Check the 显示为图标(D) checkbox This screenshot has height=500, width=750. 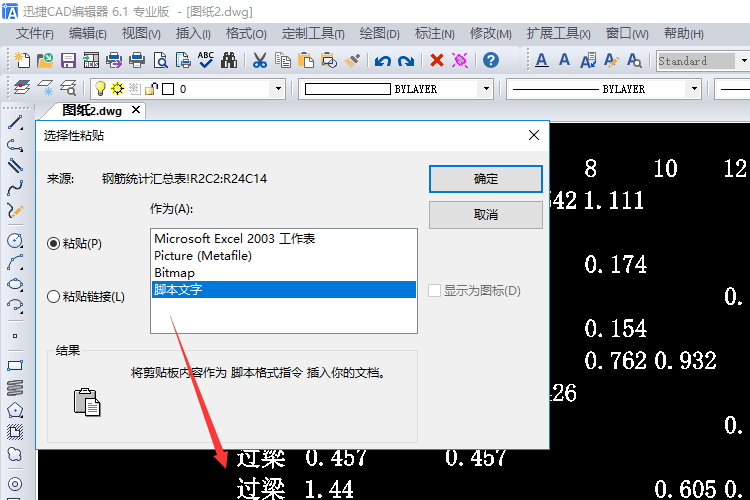[x=434, y=290]
